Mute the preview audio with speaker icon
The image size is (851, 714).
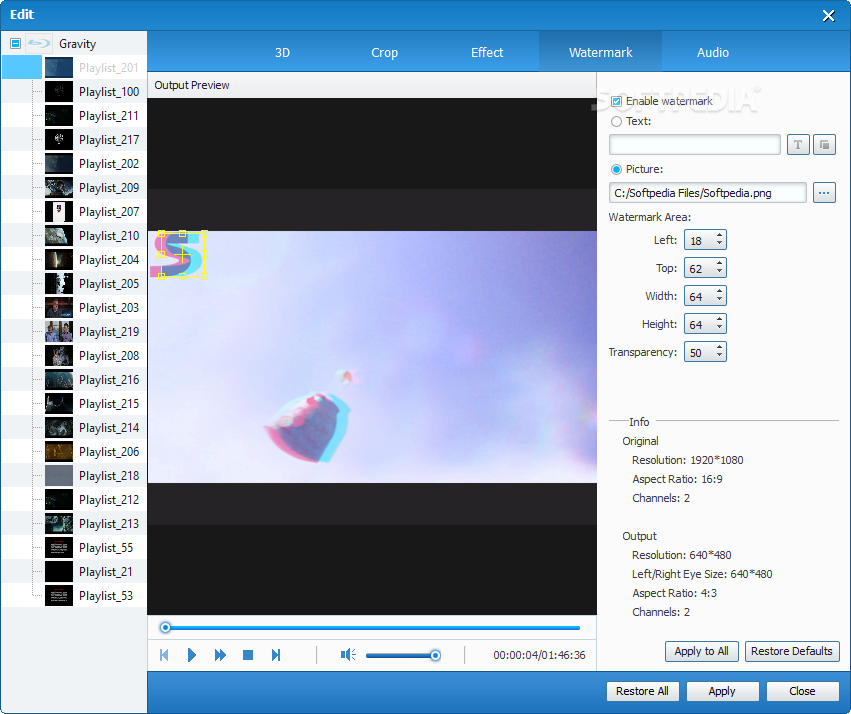point(348,655)
